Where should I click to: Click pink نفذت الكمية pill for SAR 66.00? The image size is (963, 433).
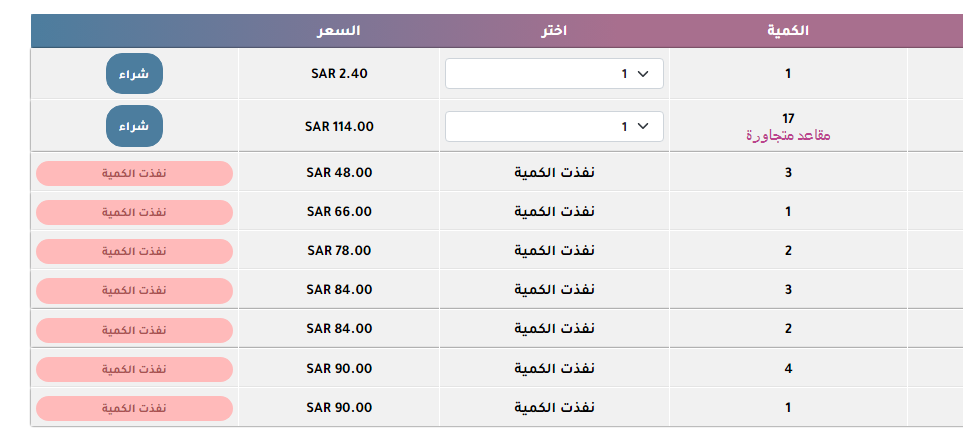coord(135,213)
